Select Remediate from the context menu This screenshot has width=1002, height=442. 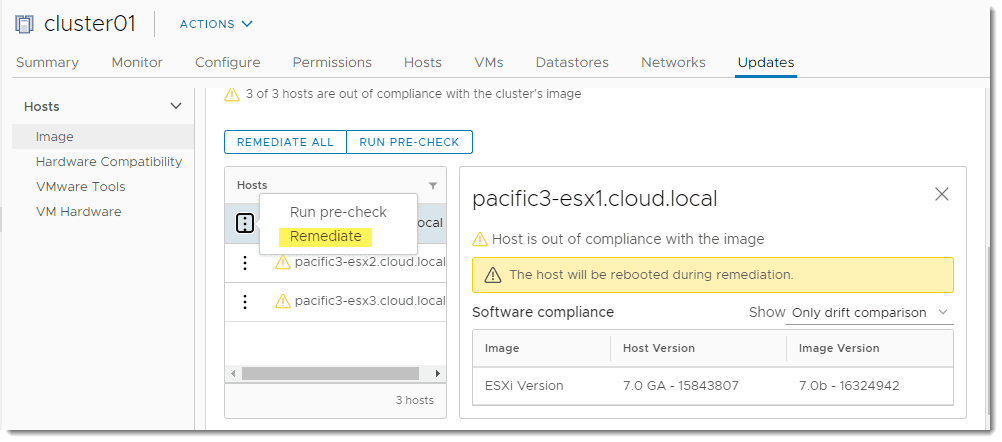(326, 237)
